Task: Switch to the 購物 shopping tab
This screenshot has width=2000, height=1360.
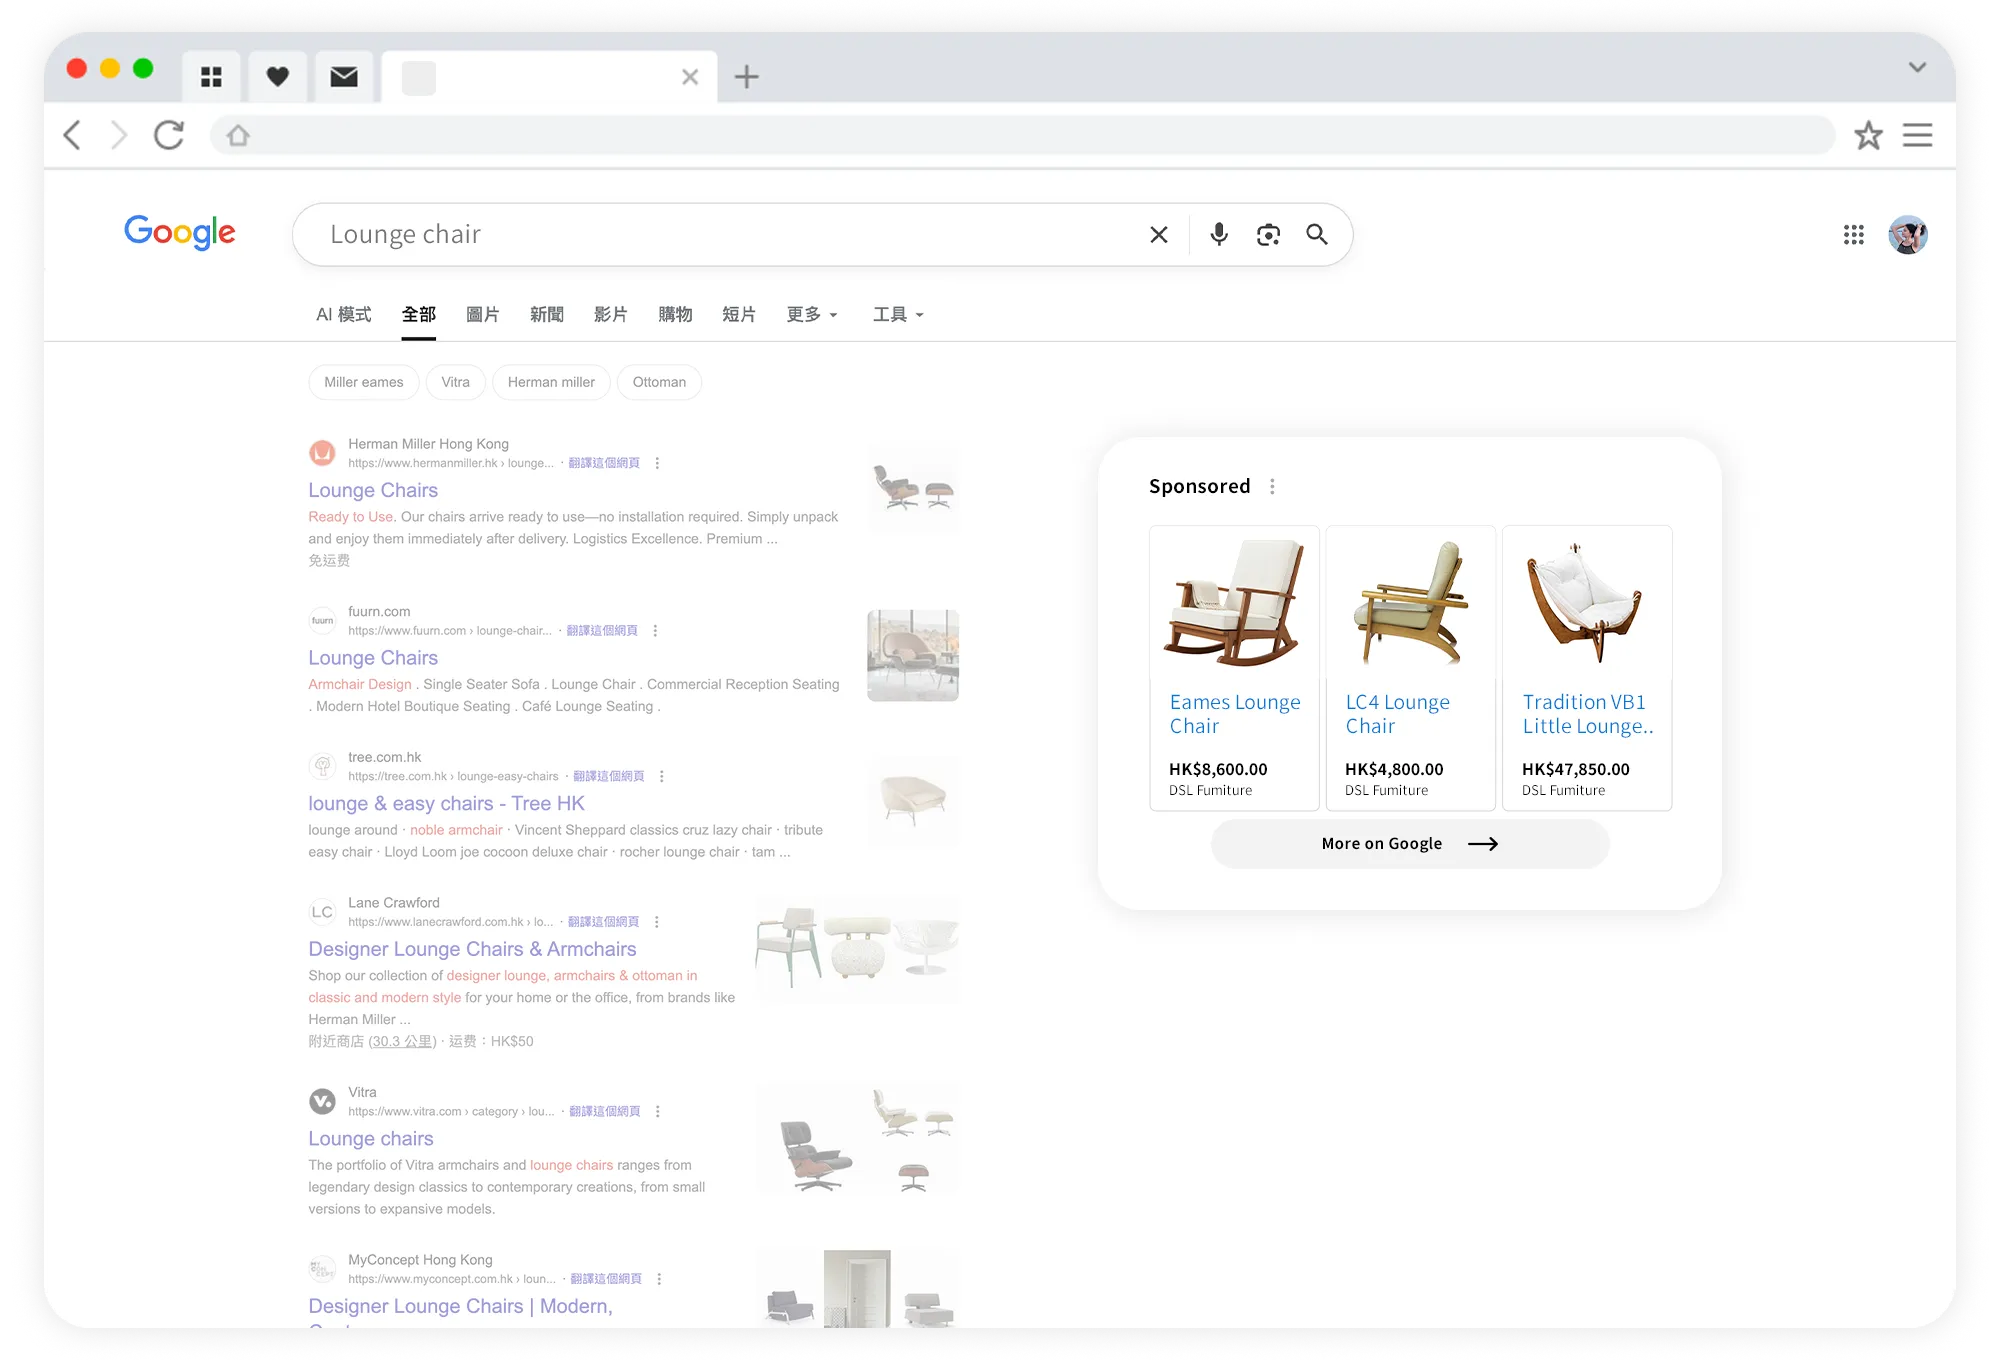Action: coord(675,315)
